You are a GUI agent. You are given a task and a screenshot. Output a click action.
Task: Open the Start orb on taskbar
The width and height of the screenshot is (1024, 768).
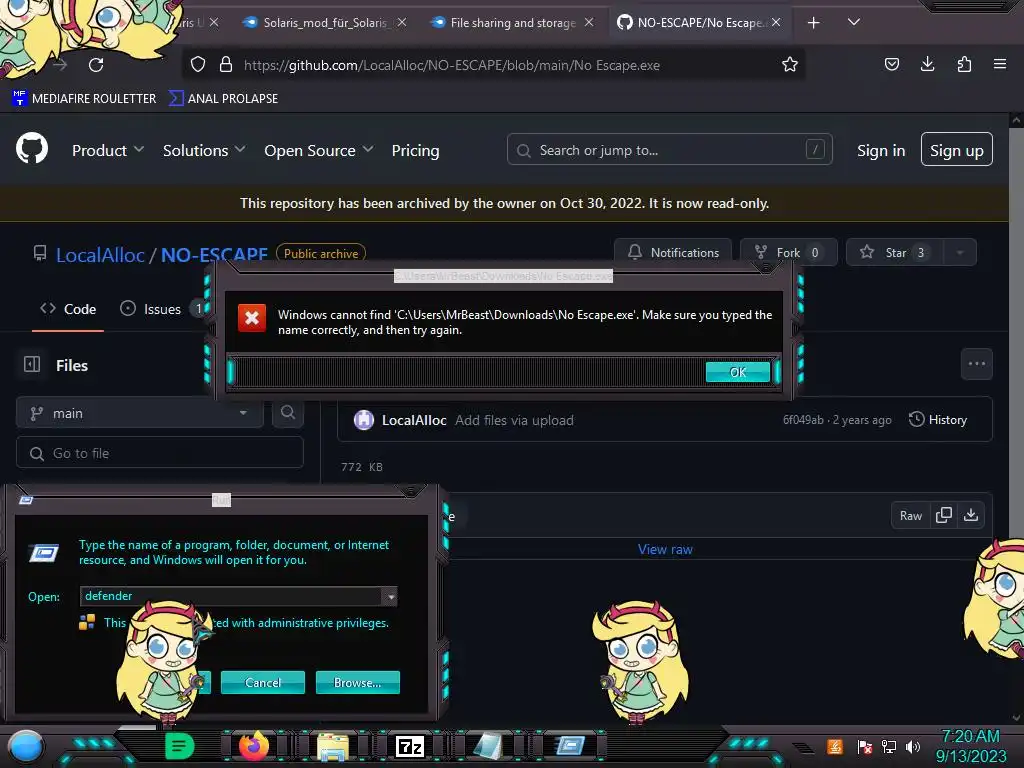click(26, 746)
